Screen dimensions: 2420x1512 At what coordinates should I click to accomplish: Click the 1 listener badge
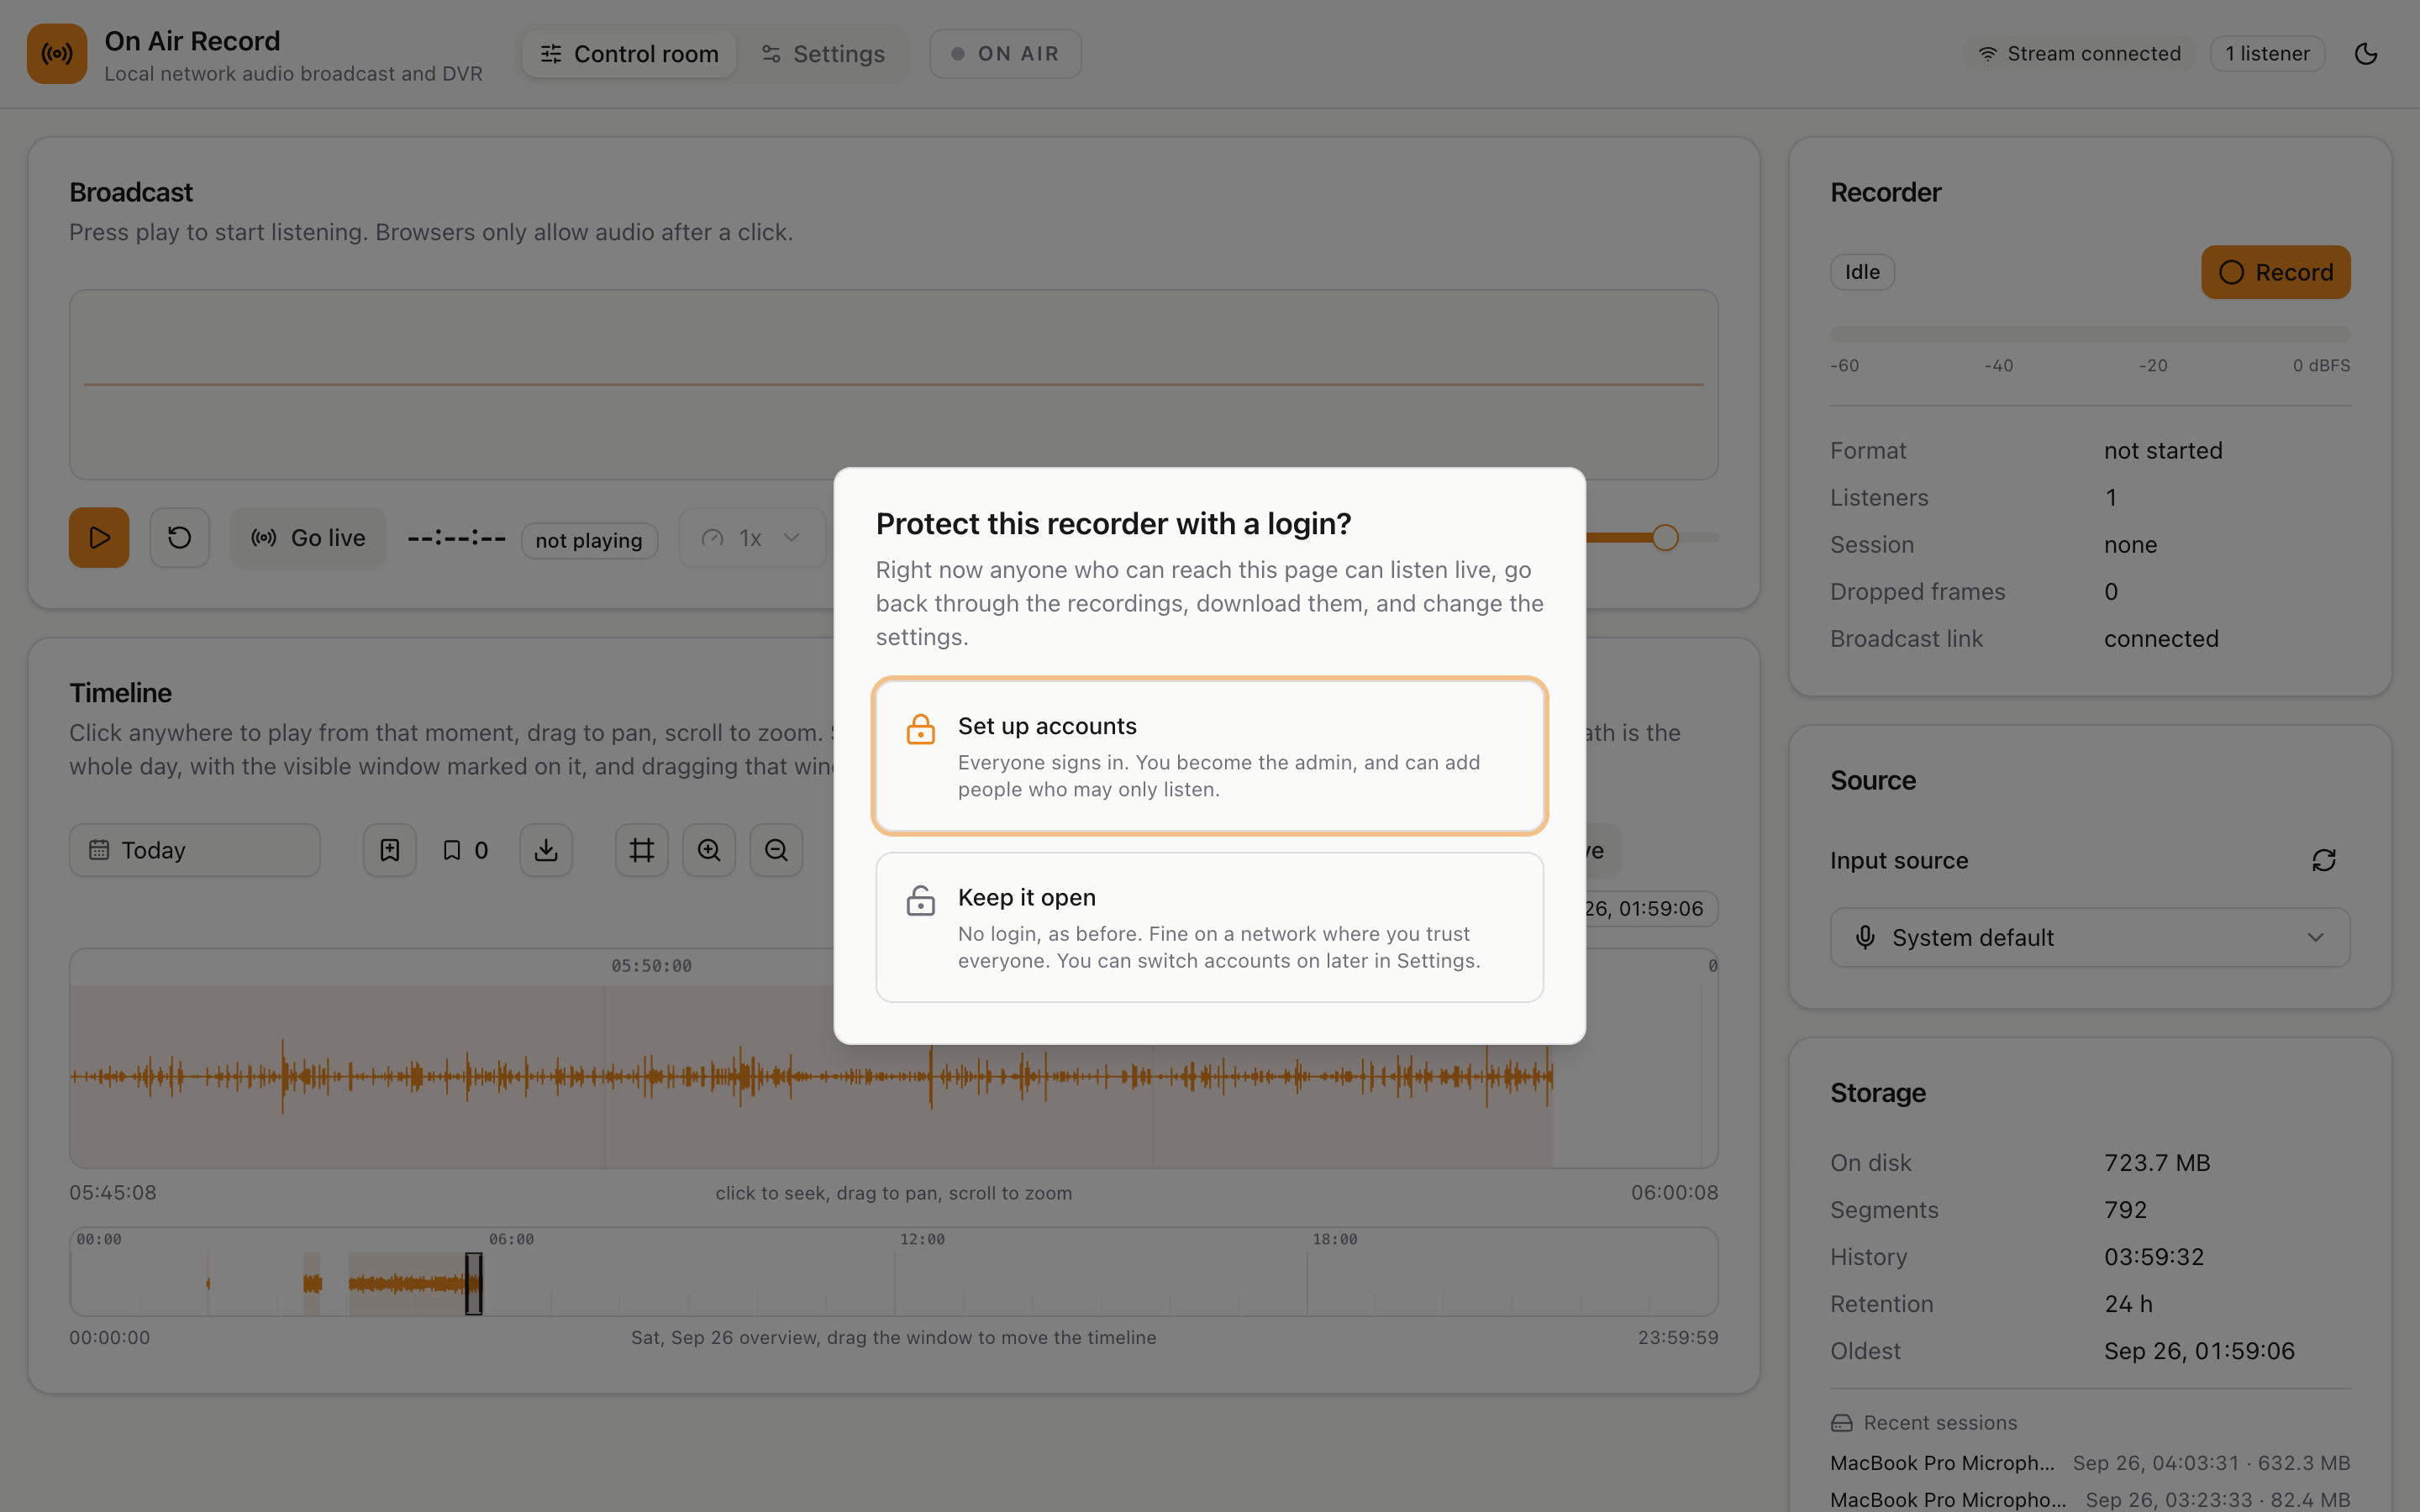pyautogui.click(x=2267, y=54)
